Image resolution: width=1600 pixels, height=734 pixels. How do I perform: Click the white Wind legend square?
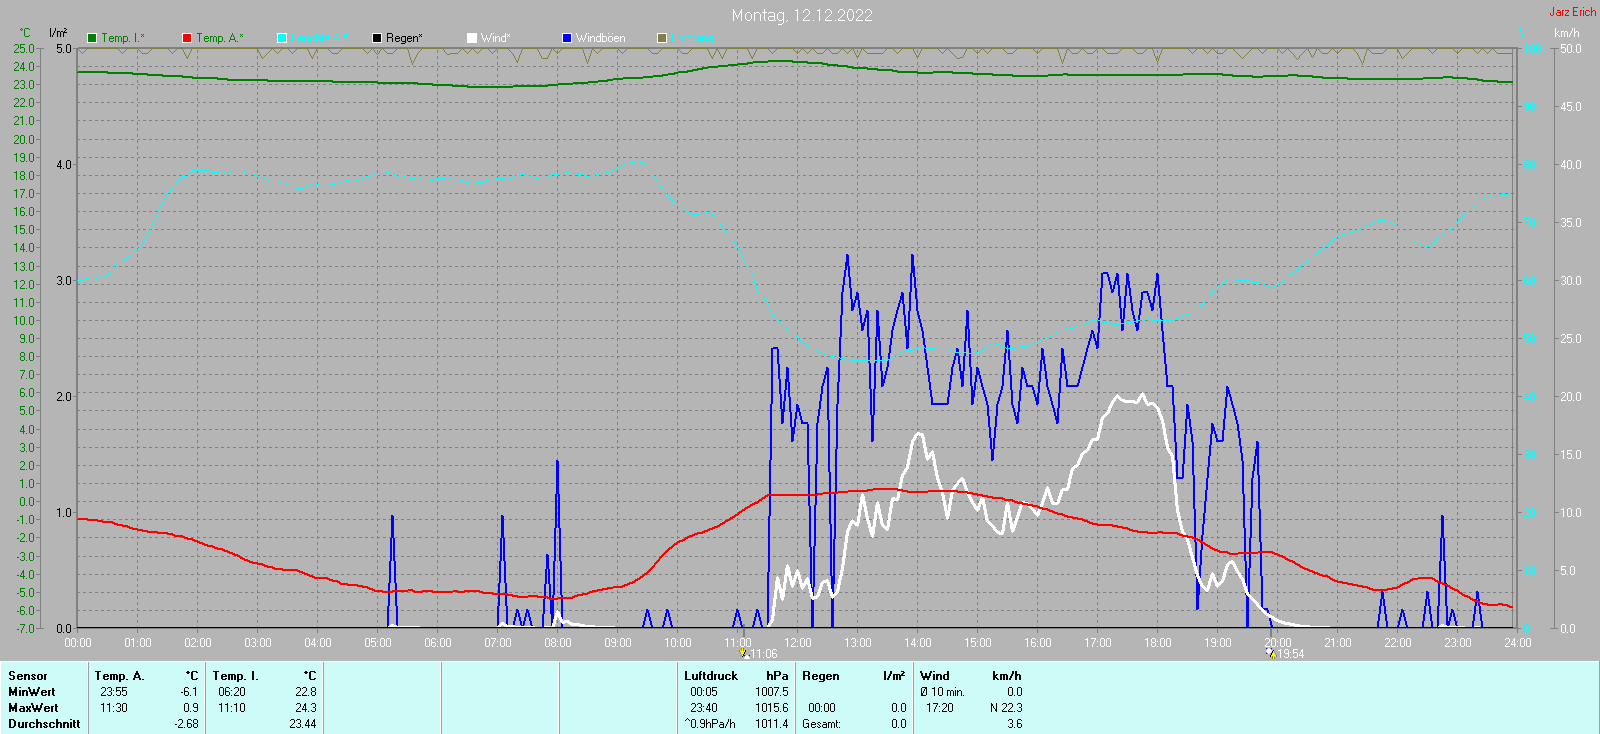click(x=472, y=38)
